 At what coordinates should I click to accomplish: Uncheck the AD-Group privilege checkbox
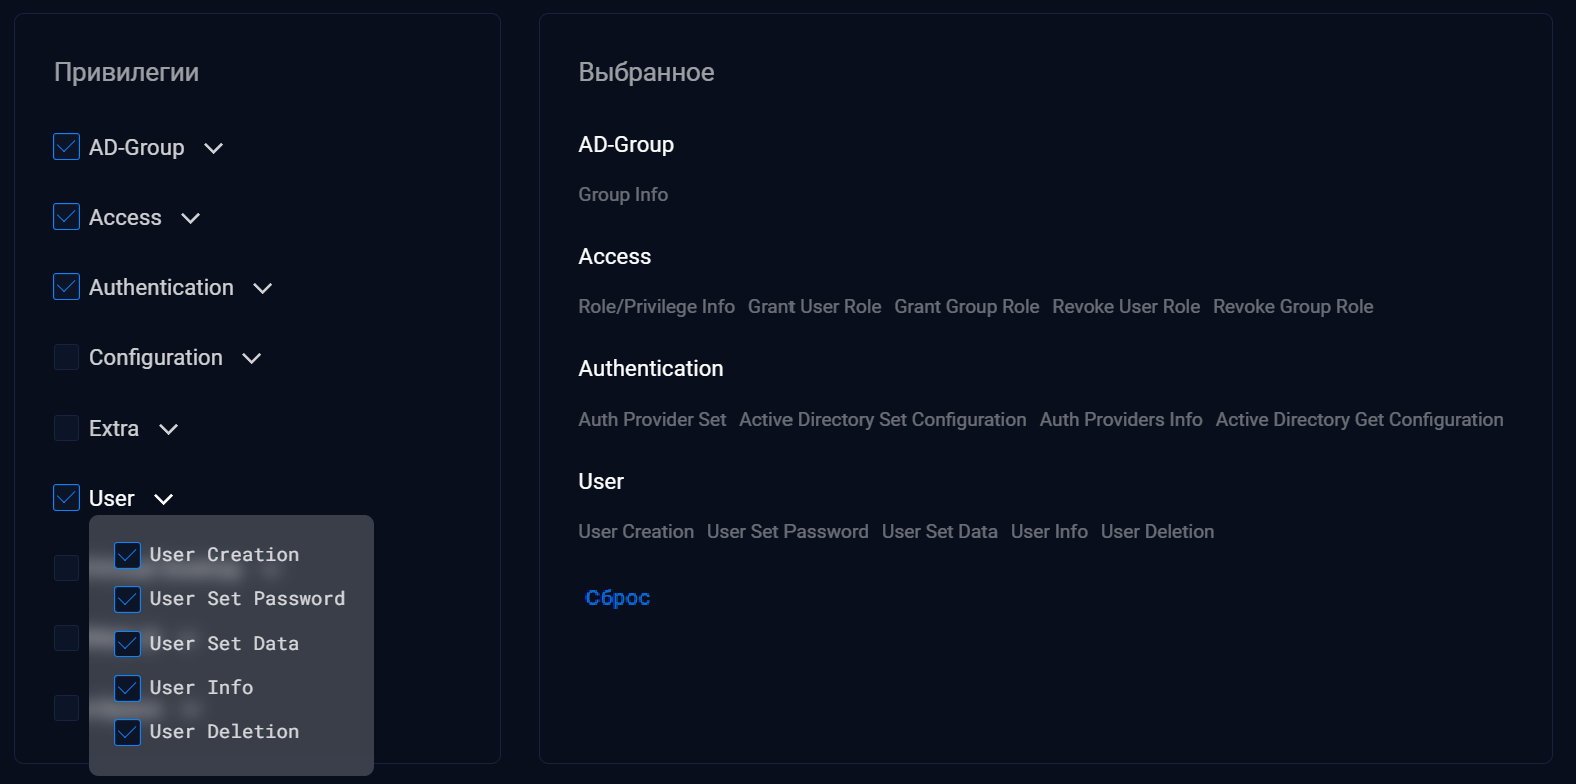(x=66, y=147)
